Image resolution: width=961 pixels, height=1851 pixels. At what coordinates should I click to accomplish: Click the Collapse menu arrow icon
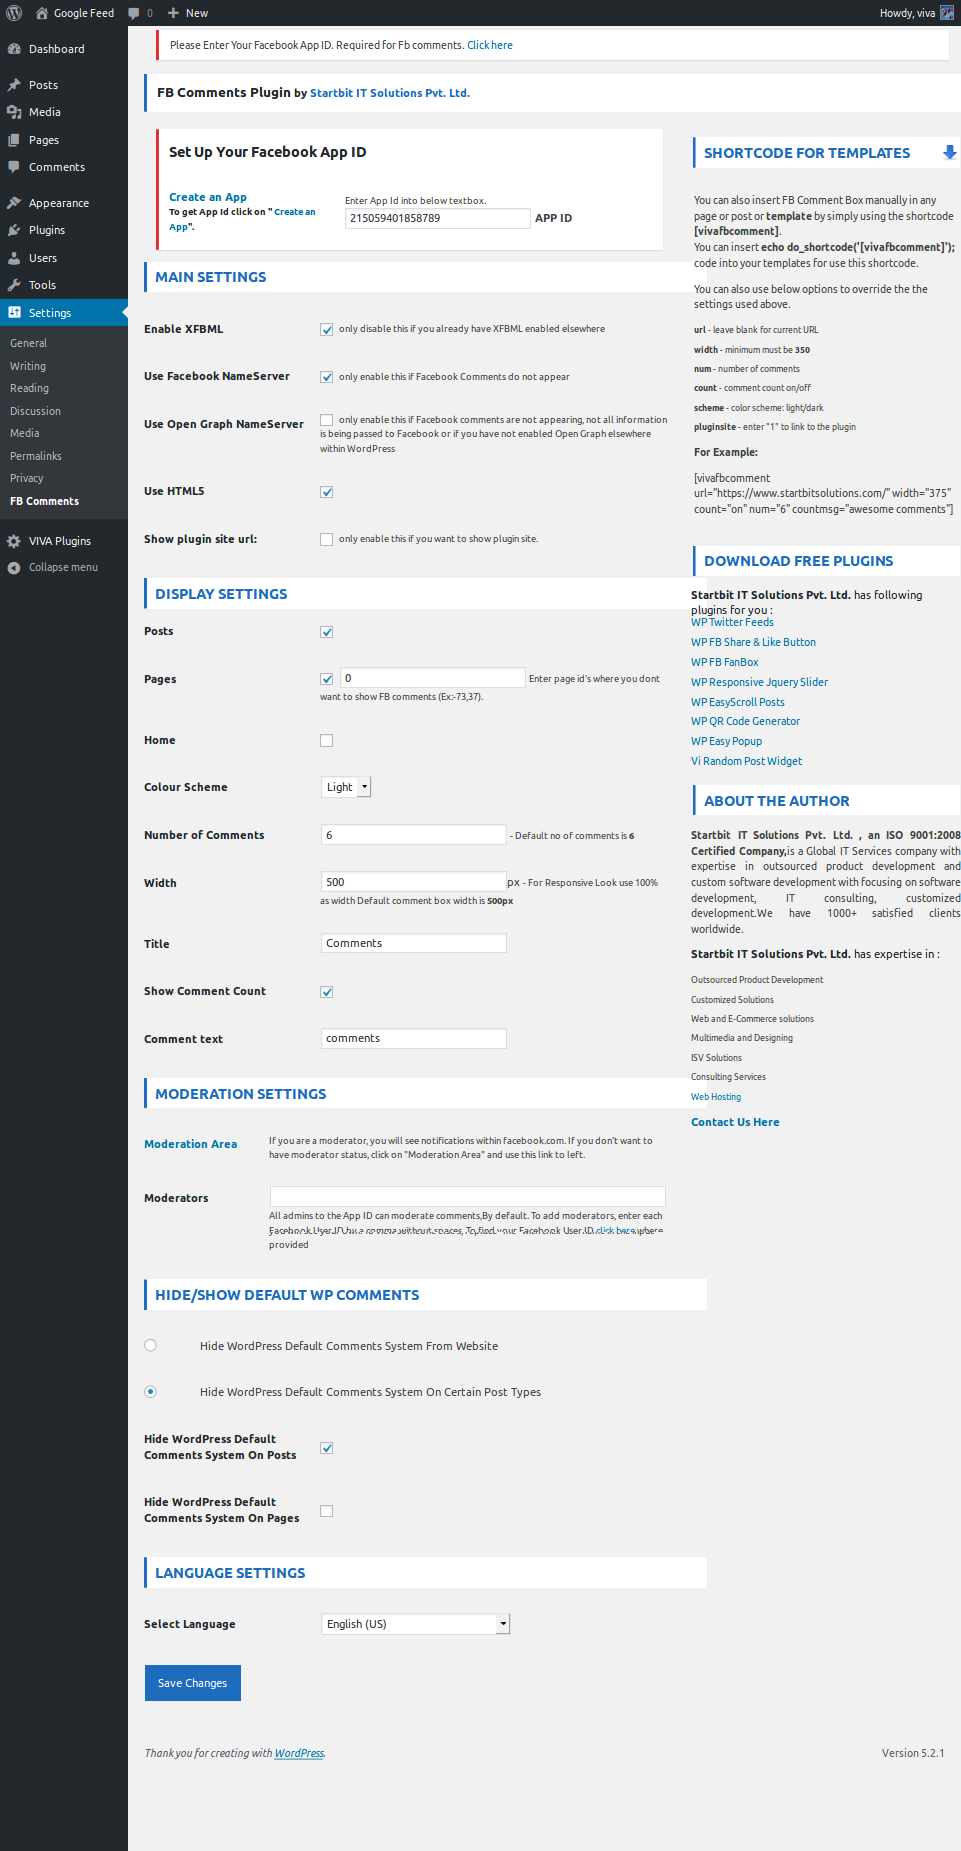click(x=14, y=567)
